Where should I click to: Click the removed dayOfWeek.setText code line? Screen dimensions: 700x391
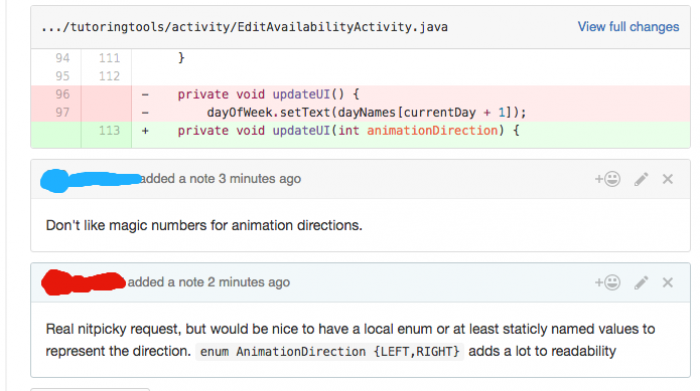click(x=367, y=112)
